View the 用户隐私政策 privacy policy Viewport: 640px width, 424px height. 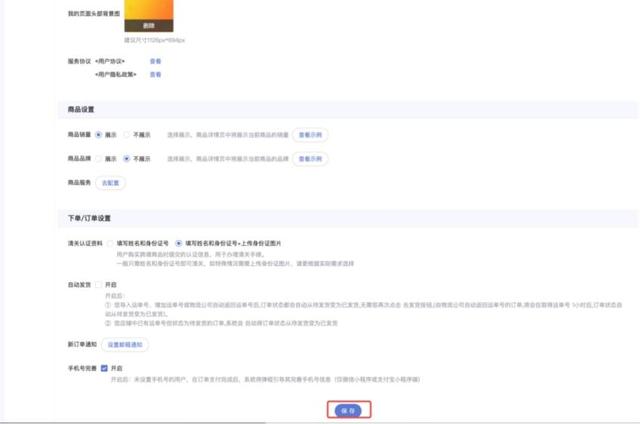pyautogui.click(x=155, y=75)
